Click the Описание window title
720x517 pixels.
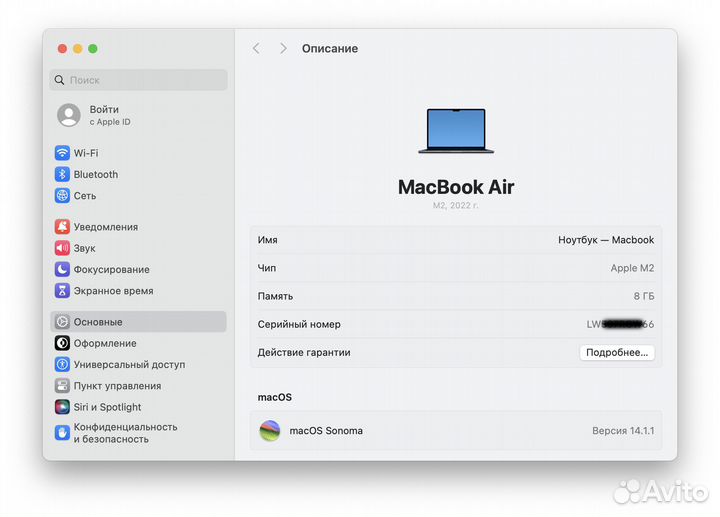pyautogui.click(x=330, y=48)
